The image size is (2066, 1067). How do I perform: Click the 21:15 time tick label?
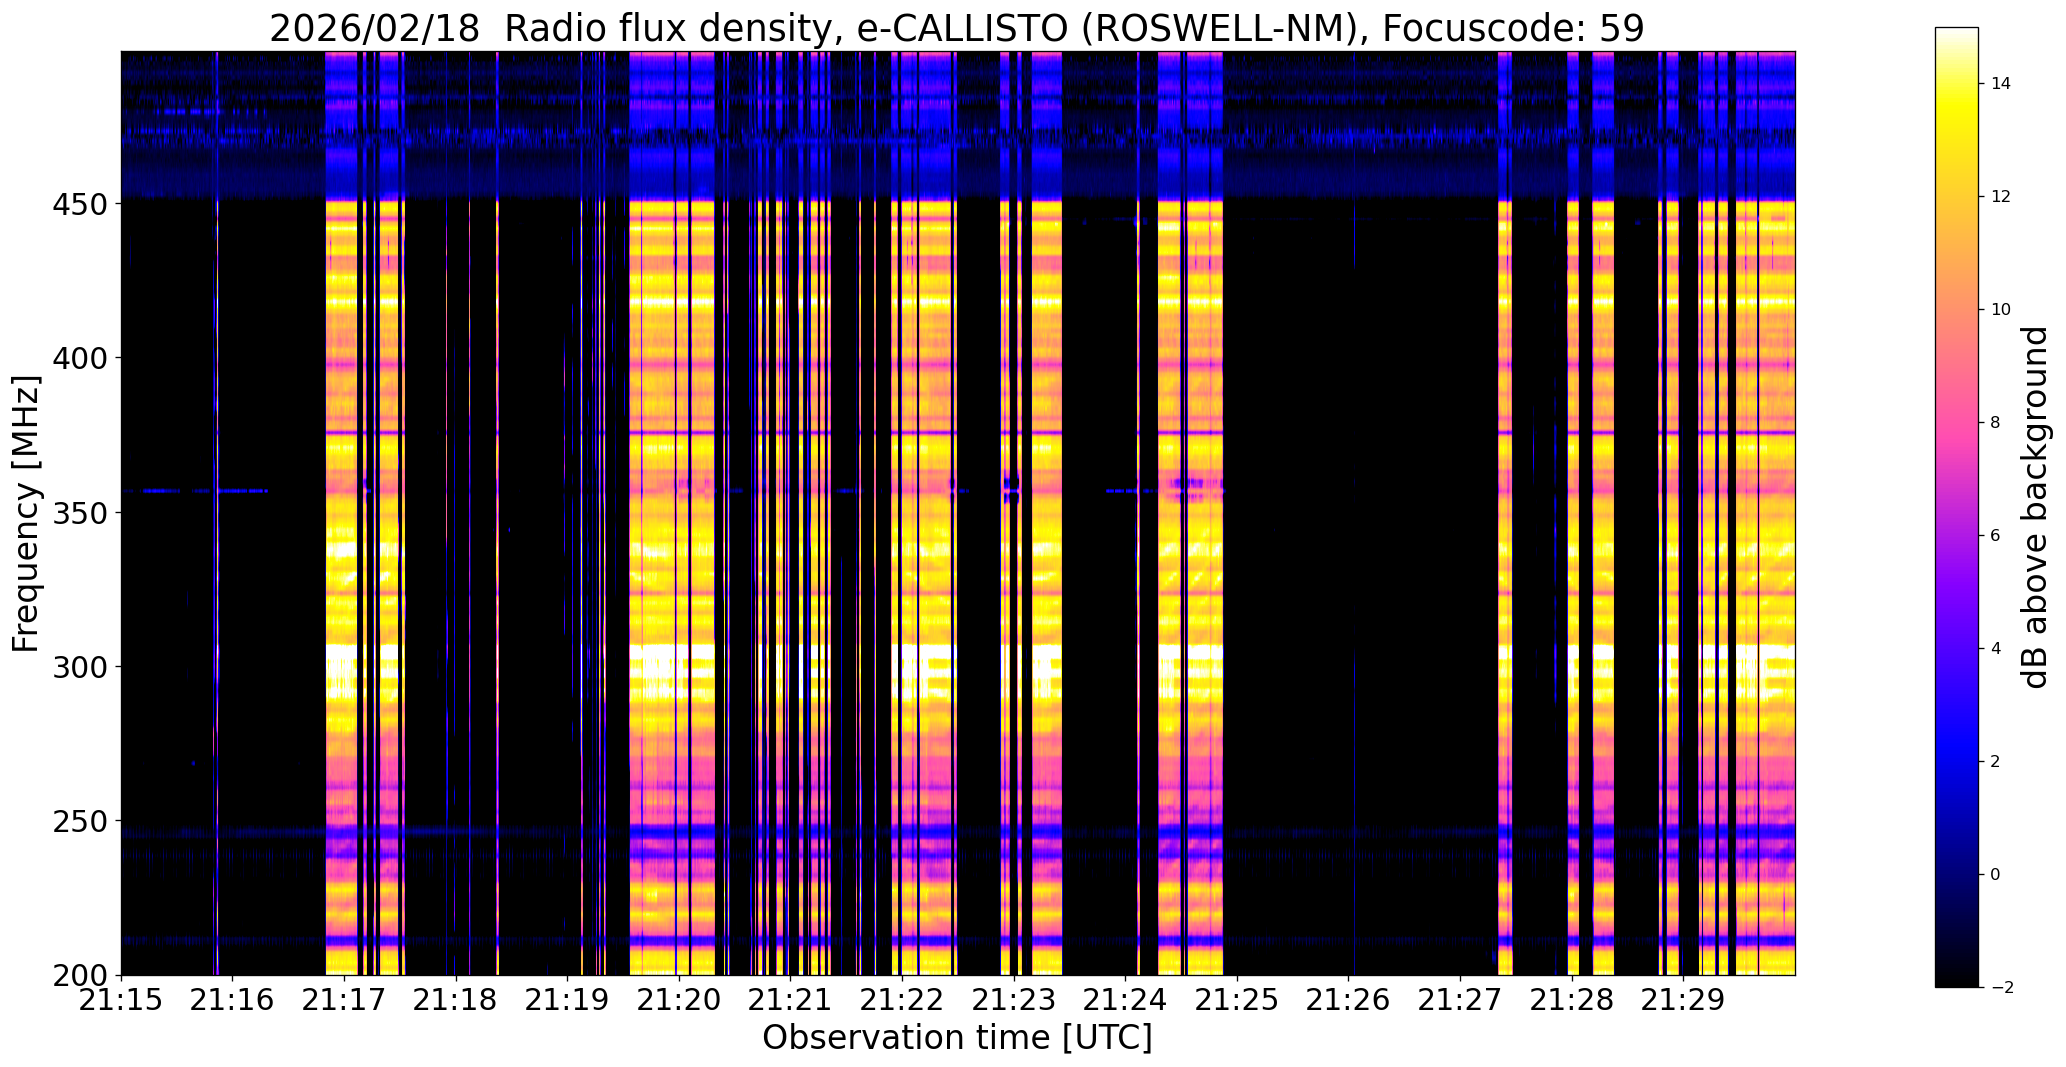[x=121, y=1000]
